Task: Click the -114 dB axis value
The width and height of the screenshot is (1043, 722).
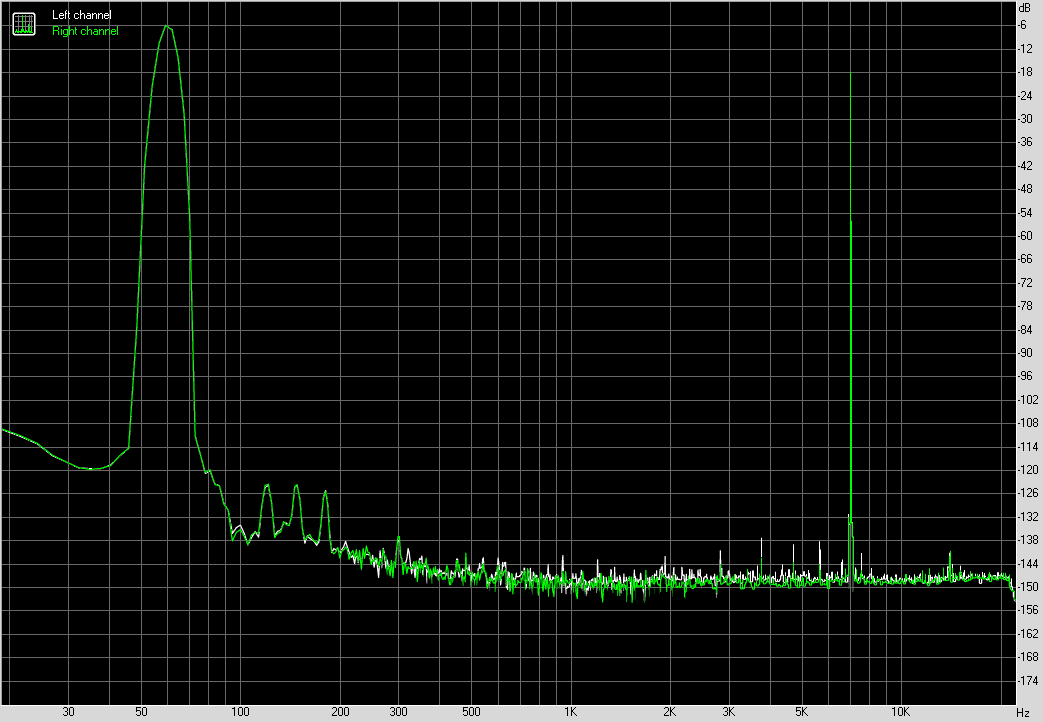Action: [x=1028, y=447]
